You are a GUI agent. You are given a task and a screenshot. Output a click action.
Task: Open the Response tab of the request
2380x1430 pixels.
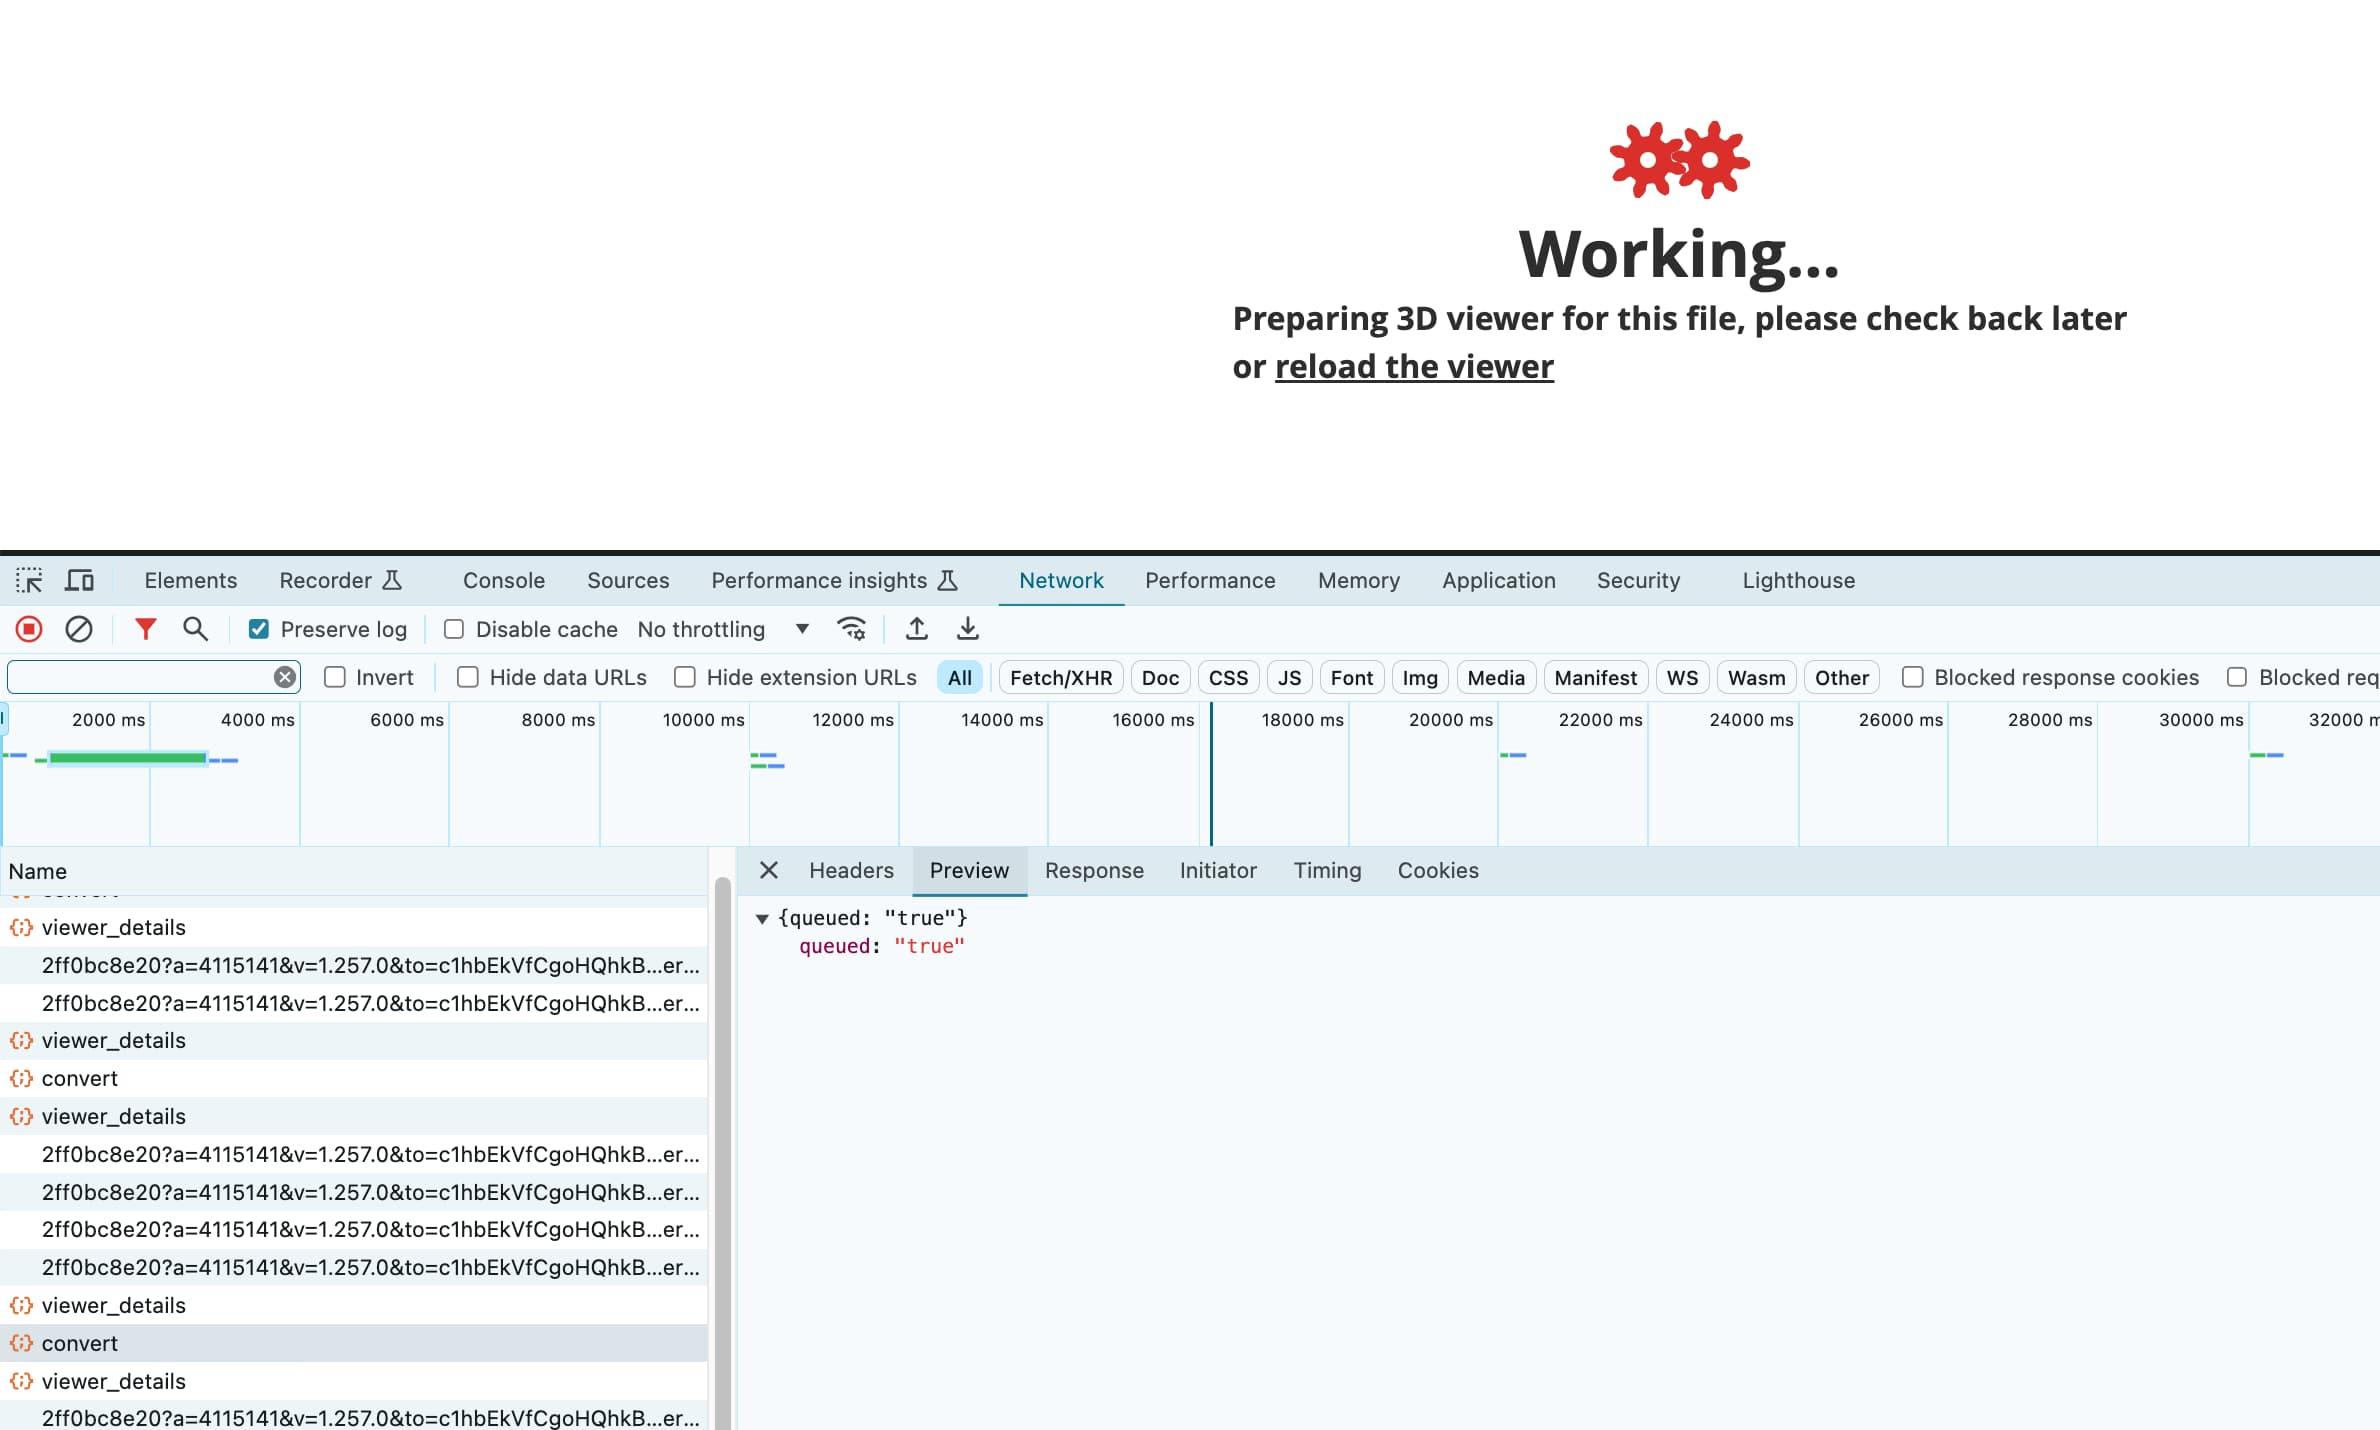click(1093, 870)
